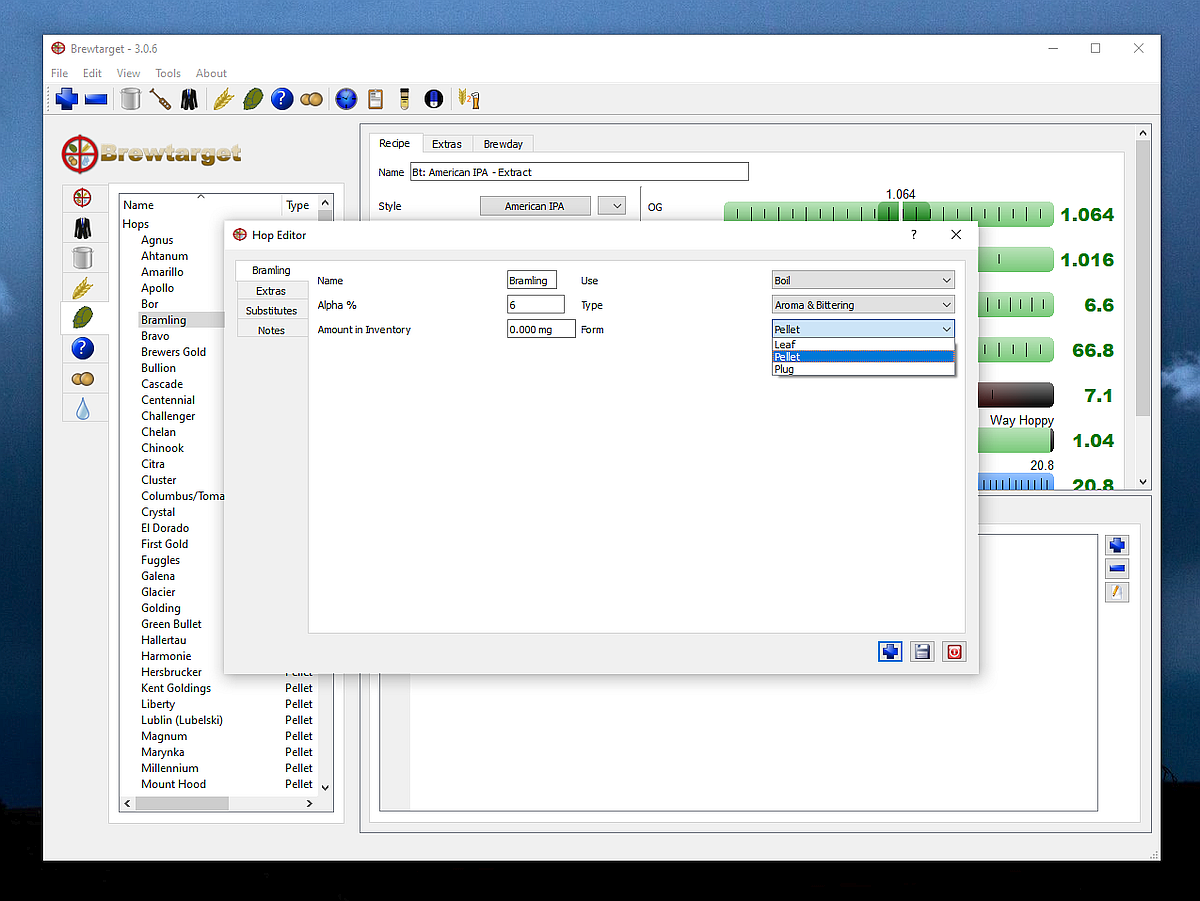Open Fermentables via toolbar grain icon
Image resolution: width=1200 pixels, height=901 pixels.
tap(223, 98)
